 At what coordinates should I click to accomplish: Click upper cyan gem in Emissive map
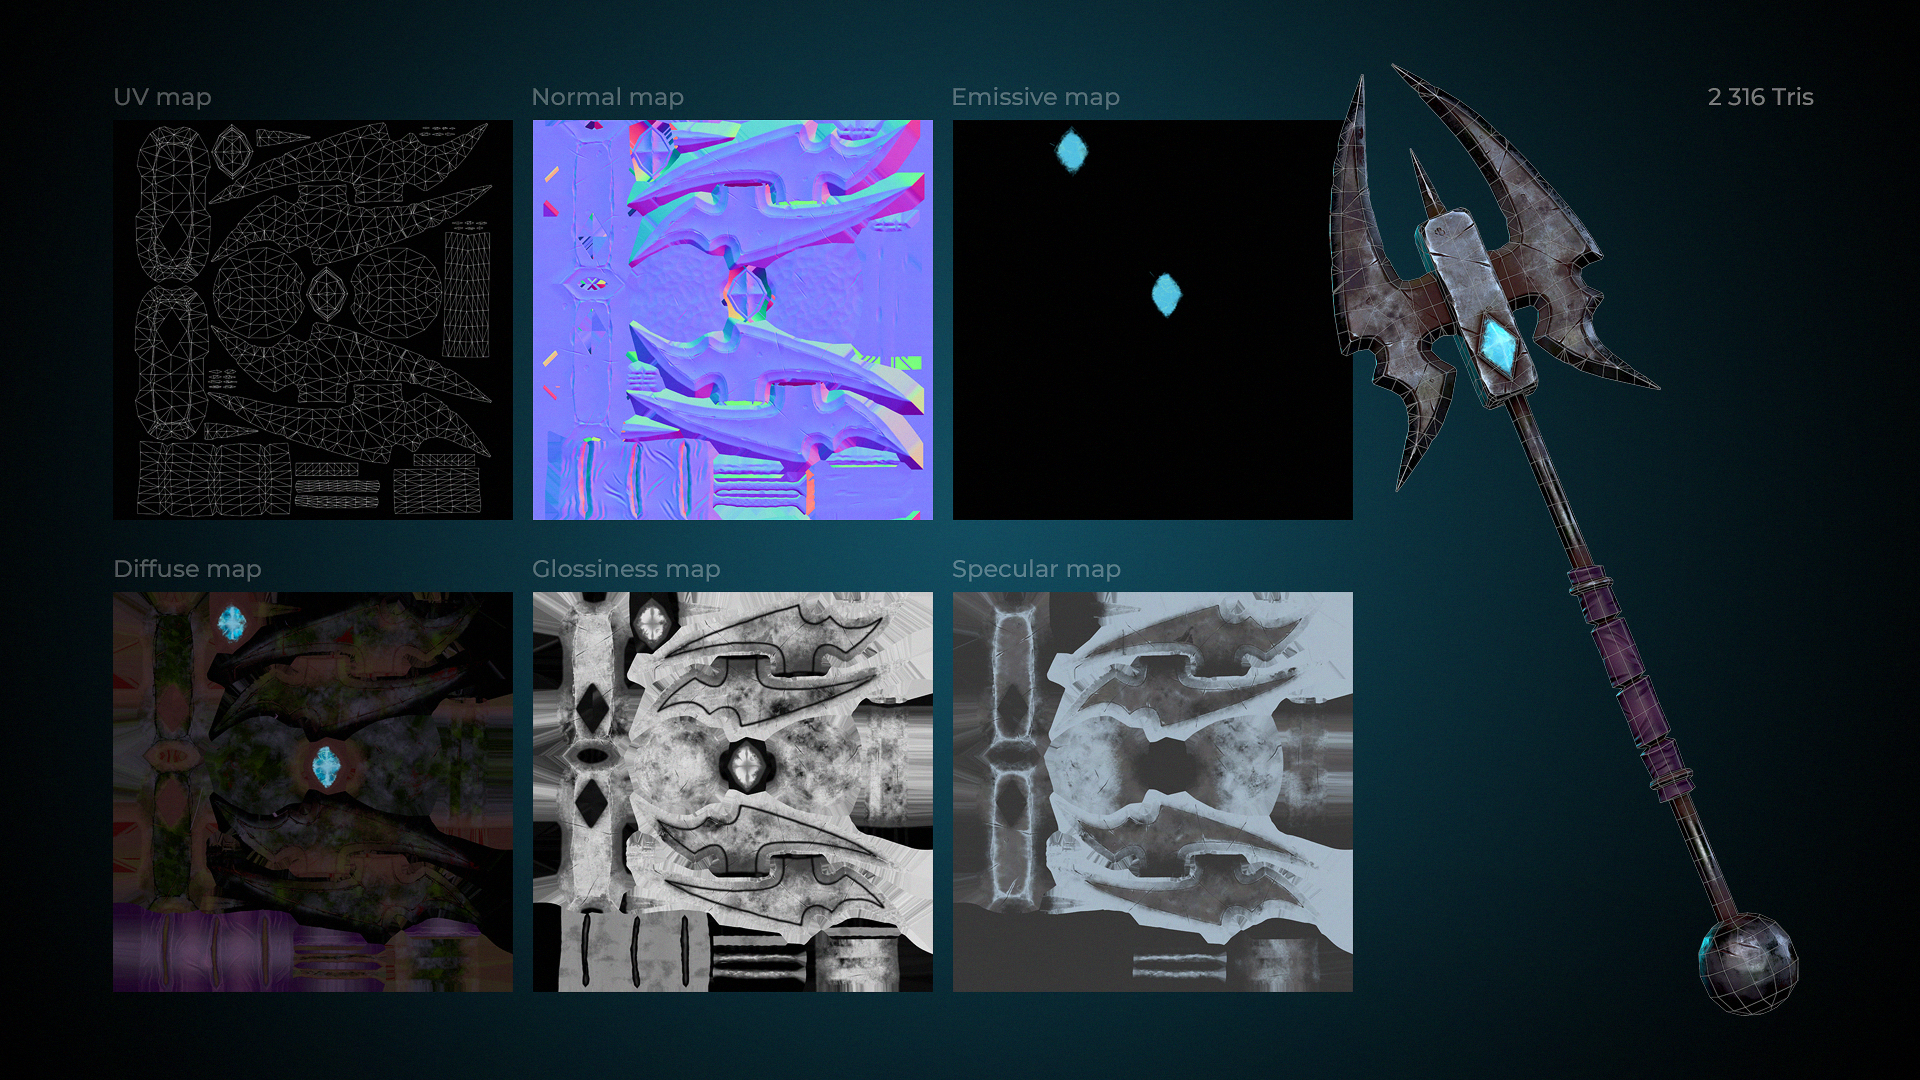[1071, 150]
